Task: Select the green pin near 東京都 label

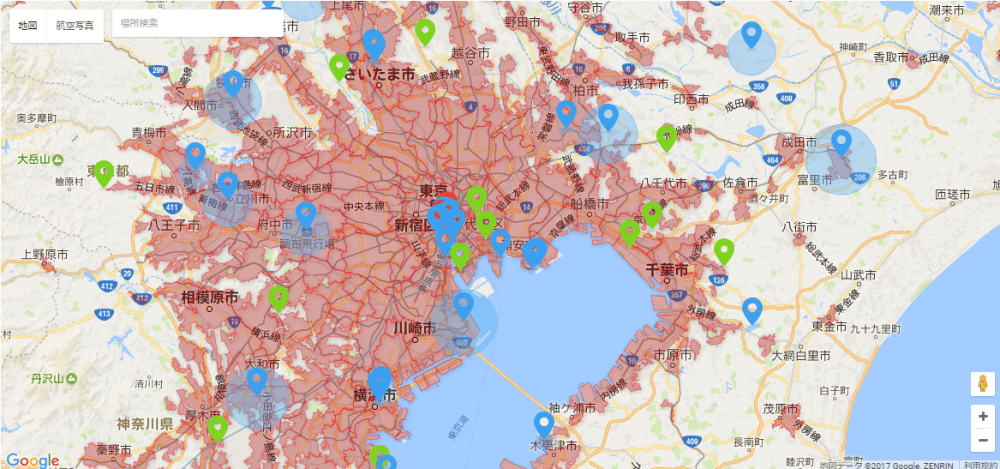Action: [104, 174]
